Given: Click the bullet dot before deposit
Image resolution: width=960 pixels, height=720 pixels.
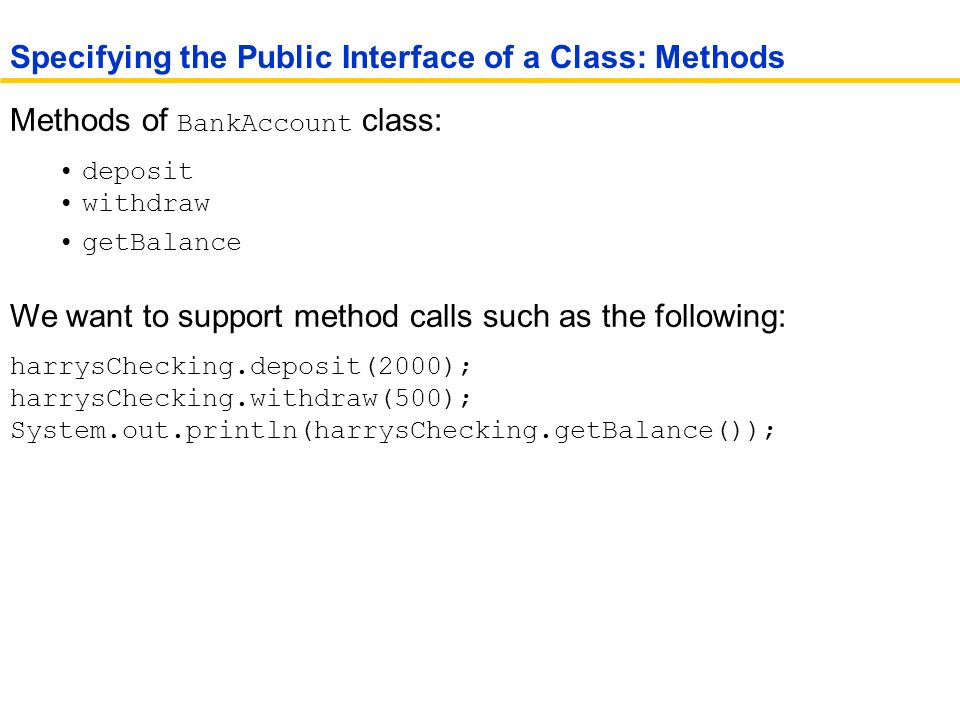Looking at the screenshot, I should (x=66, y=171).
